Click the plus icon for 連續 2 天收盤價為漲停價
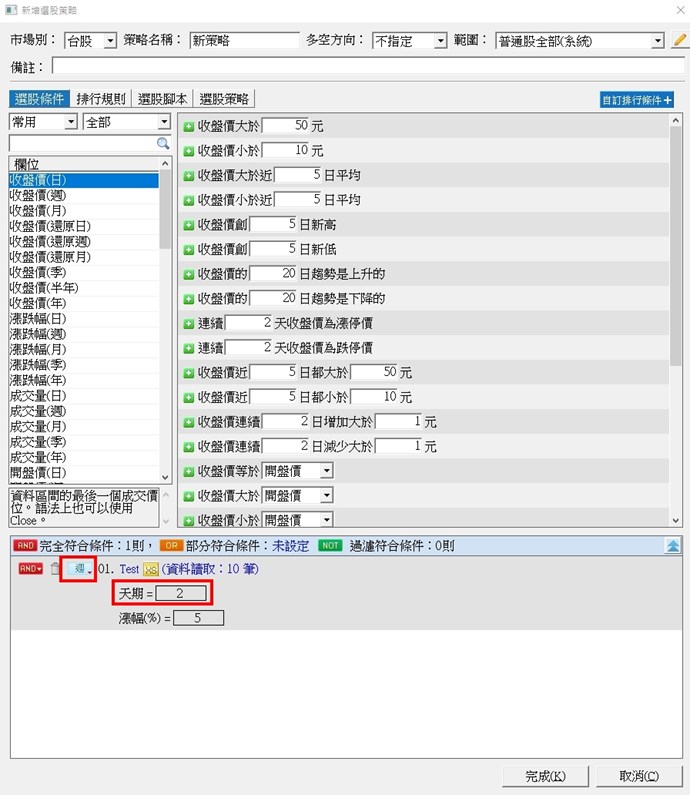Screen dimensions: 690x795 [x=189, y=323]
